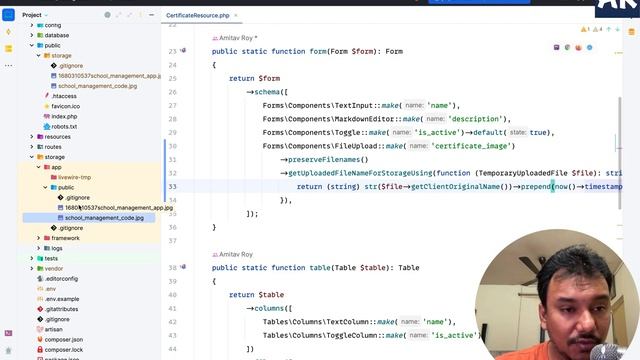640x360 pixels.
Task: Expand the database folder
Action: point(32,36)
